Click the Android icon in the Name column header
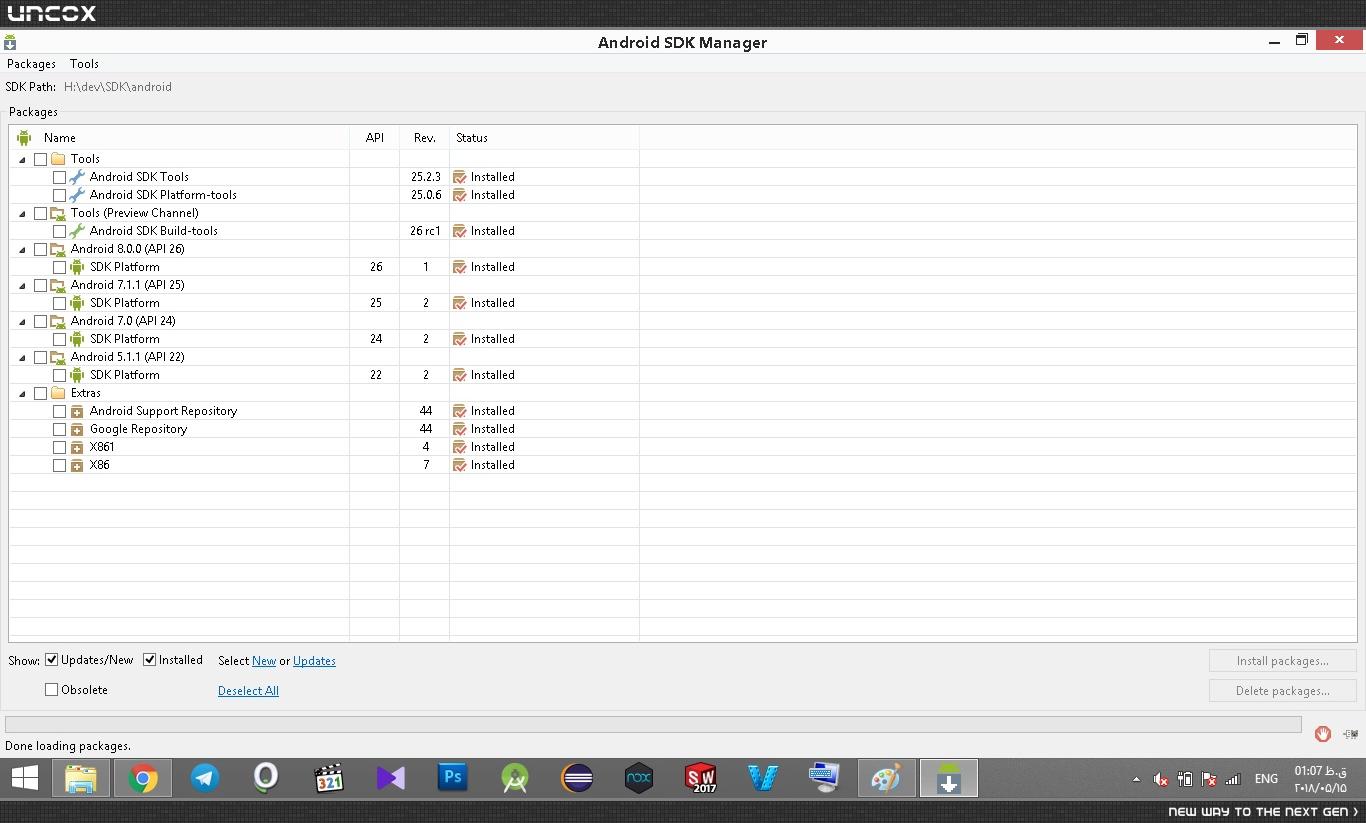Viewport: 1366px width, 823px height. pyautogui.click(x=24, y=138)
